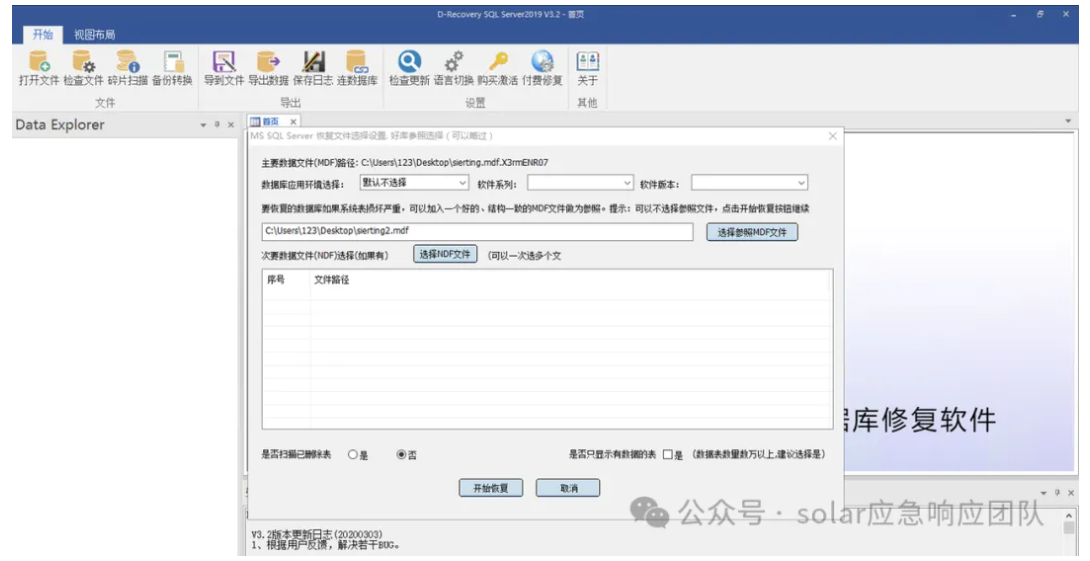Screen dimensions: 1090x561
Task: Click the 导到文件 (Export to File) icon
Action: pos(224,66)
